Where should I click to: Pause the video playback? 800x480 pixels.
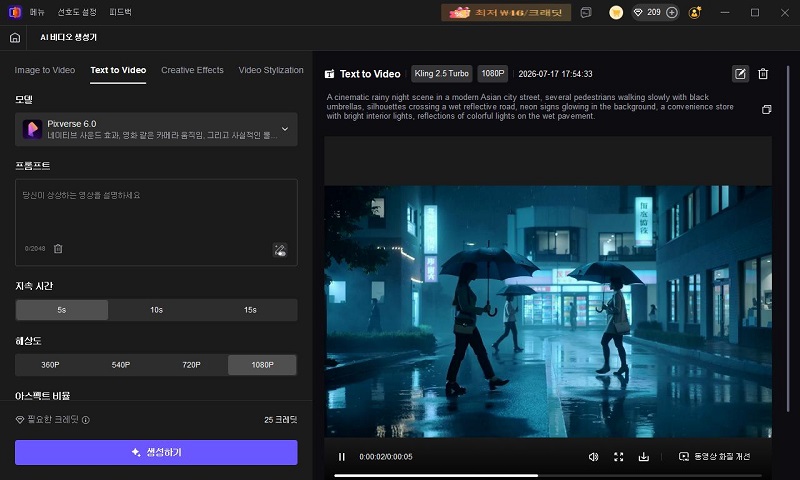click(341, 457)
